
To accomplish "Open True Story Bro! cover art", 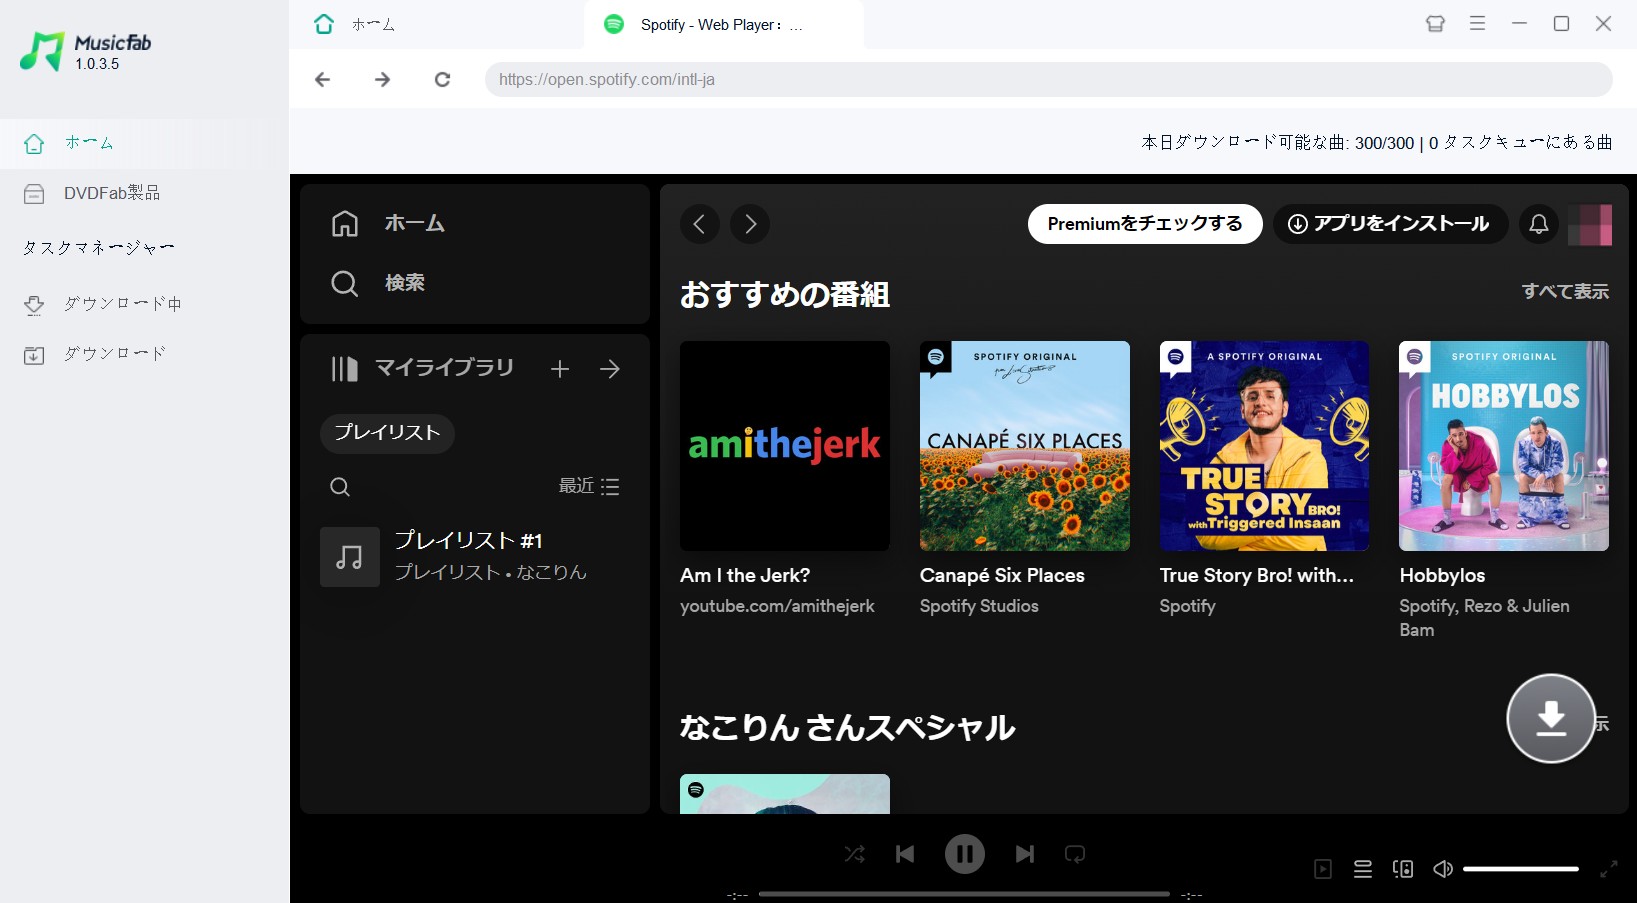I will coord(1265,446).
